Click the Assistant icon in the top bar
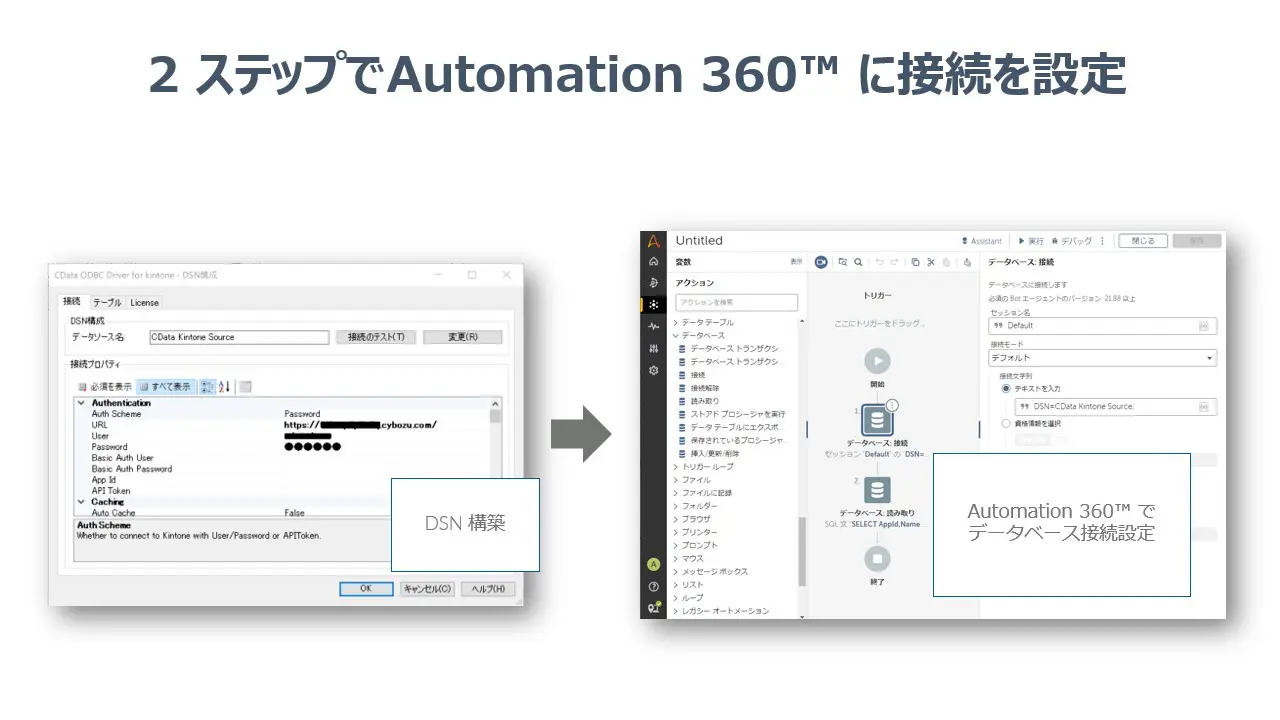The width and height of the screenshot is (1280, 720). (965, 240)
